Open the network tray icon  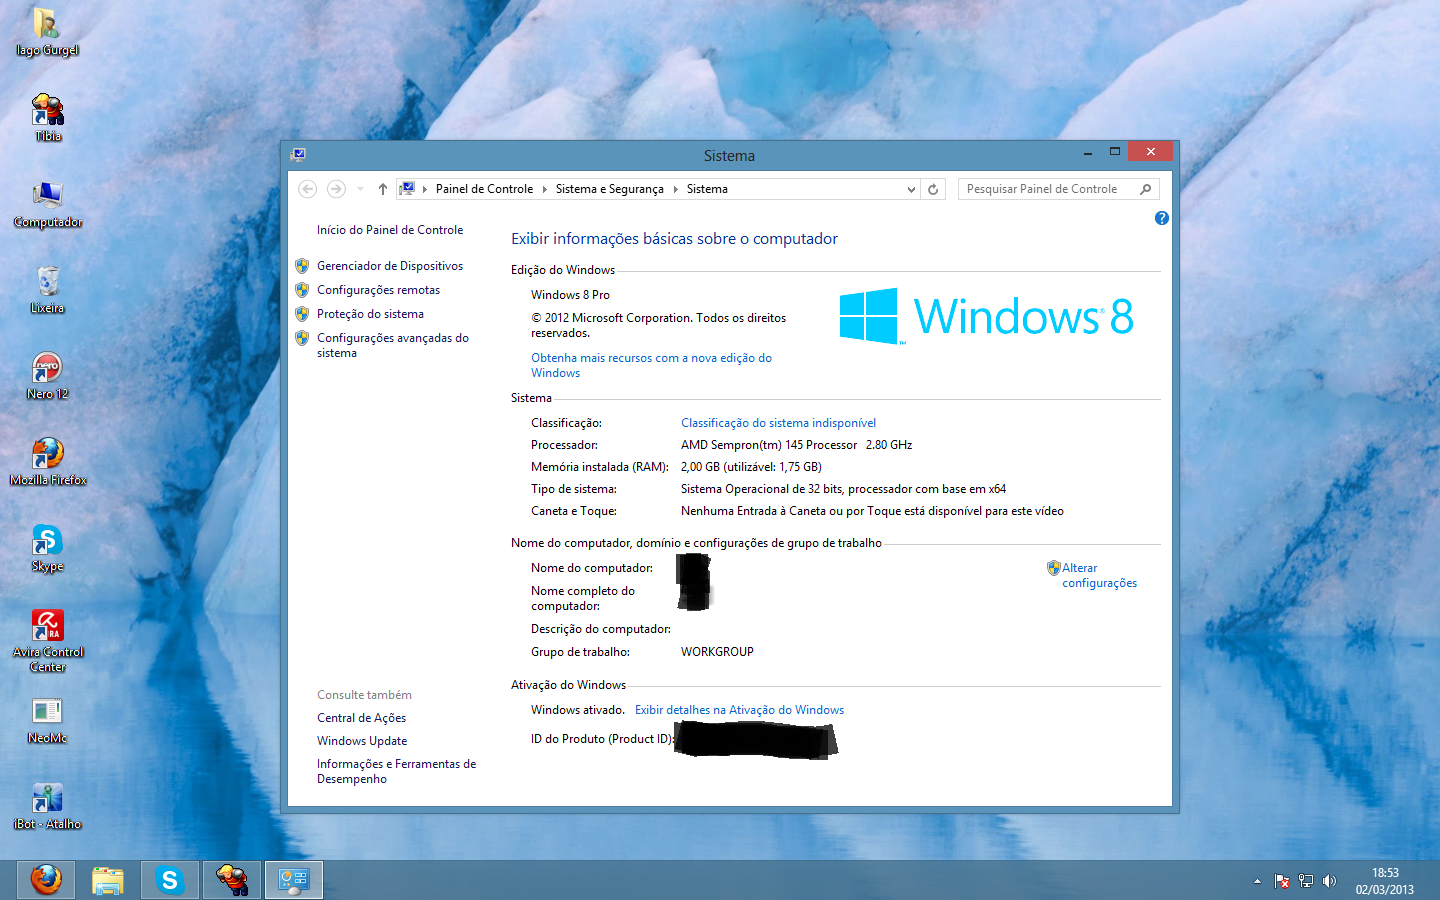pos(1306,881)
